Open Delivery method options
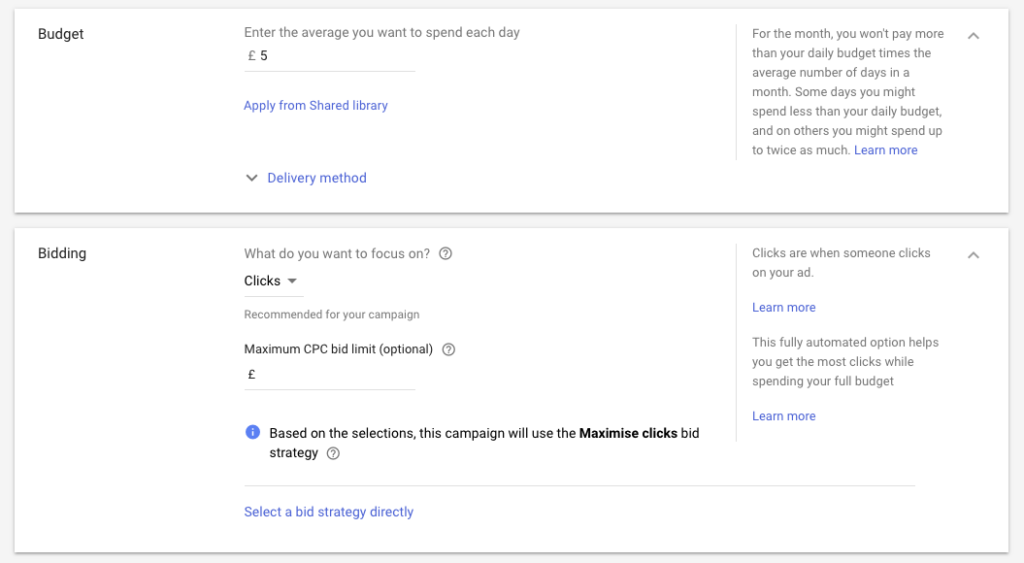Viewport: 1024px width, 563px height. tap(317, 178)
